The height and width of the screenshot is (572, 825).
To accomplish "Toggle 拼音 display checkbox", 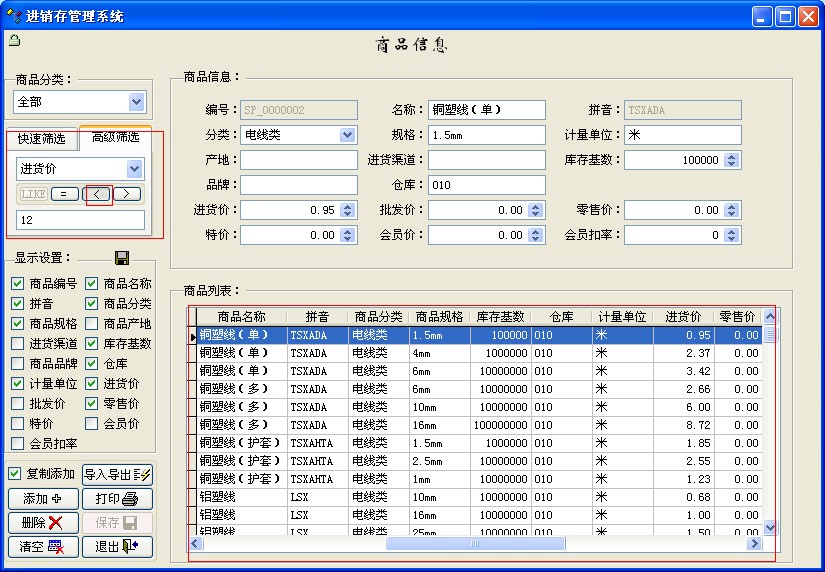I will coord(17,304).
